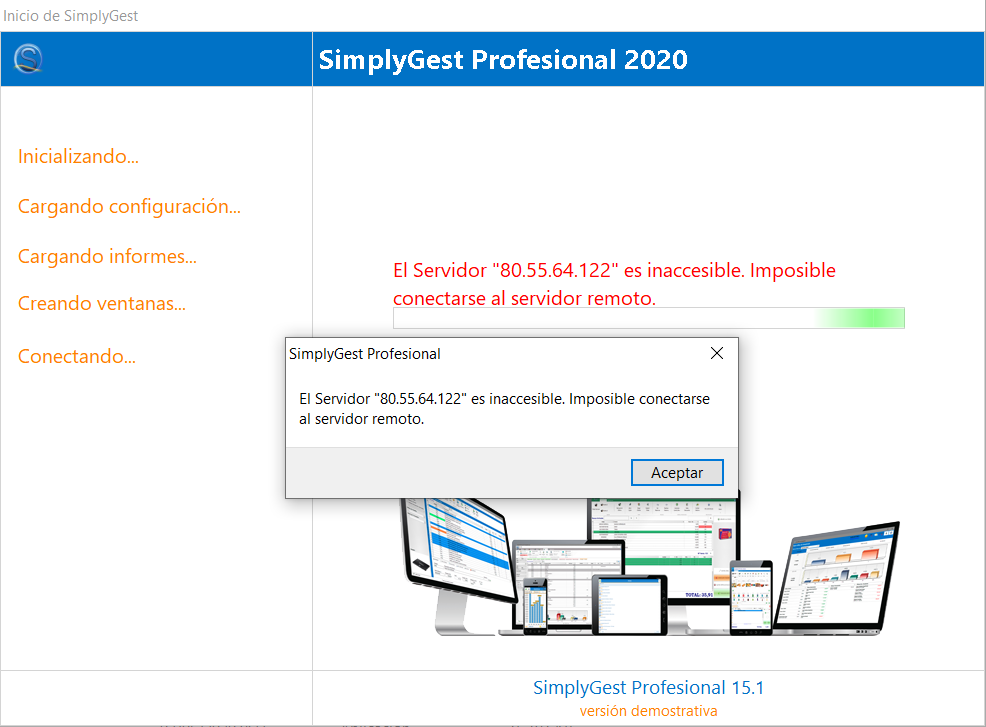986x727 pixels.
Task: Click the Creando ventanas... status message
Action: pyautogui.click(x=102, y=303)
